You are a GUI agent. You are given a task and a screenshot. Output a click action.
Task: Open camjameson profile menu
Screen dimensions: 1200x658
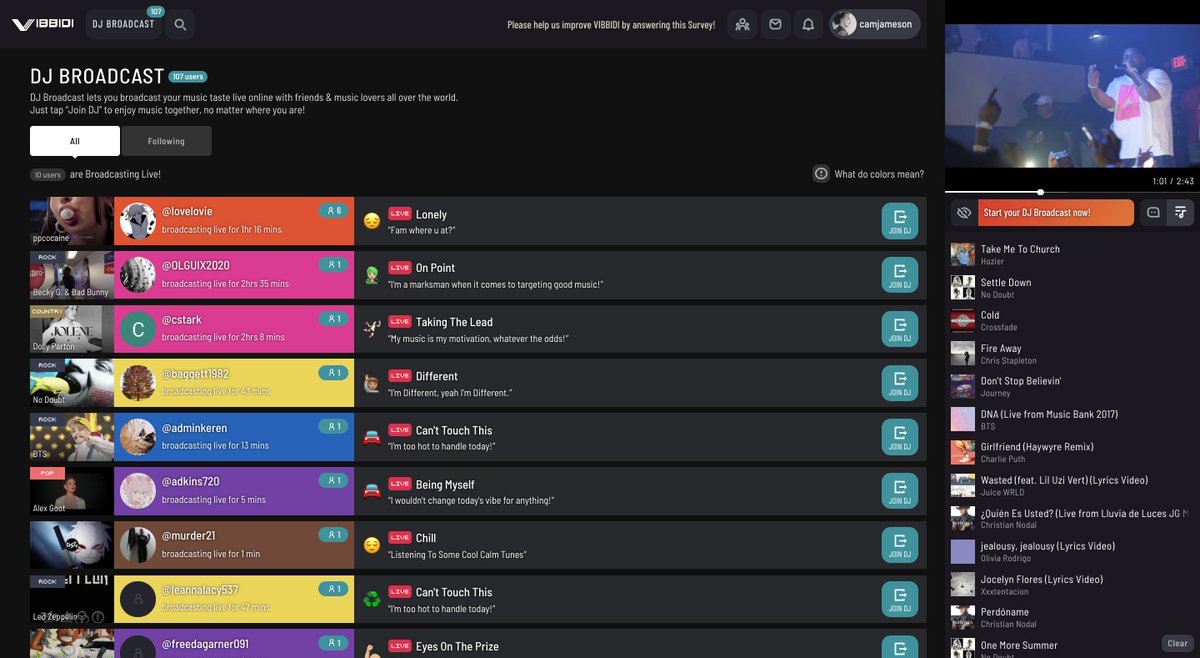875,24
